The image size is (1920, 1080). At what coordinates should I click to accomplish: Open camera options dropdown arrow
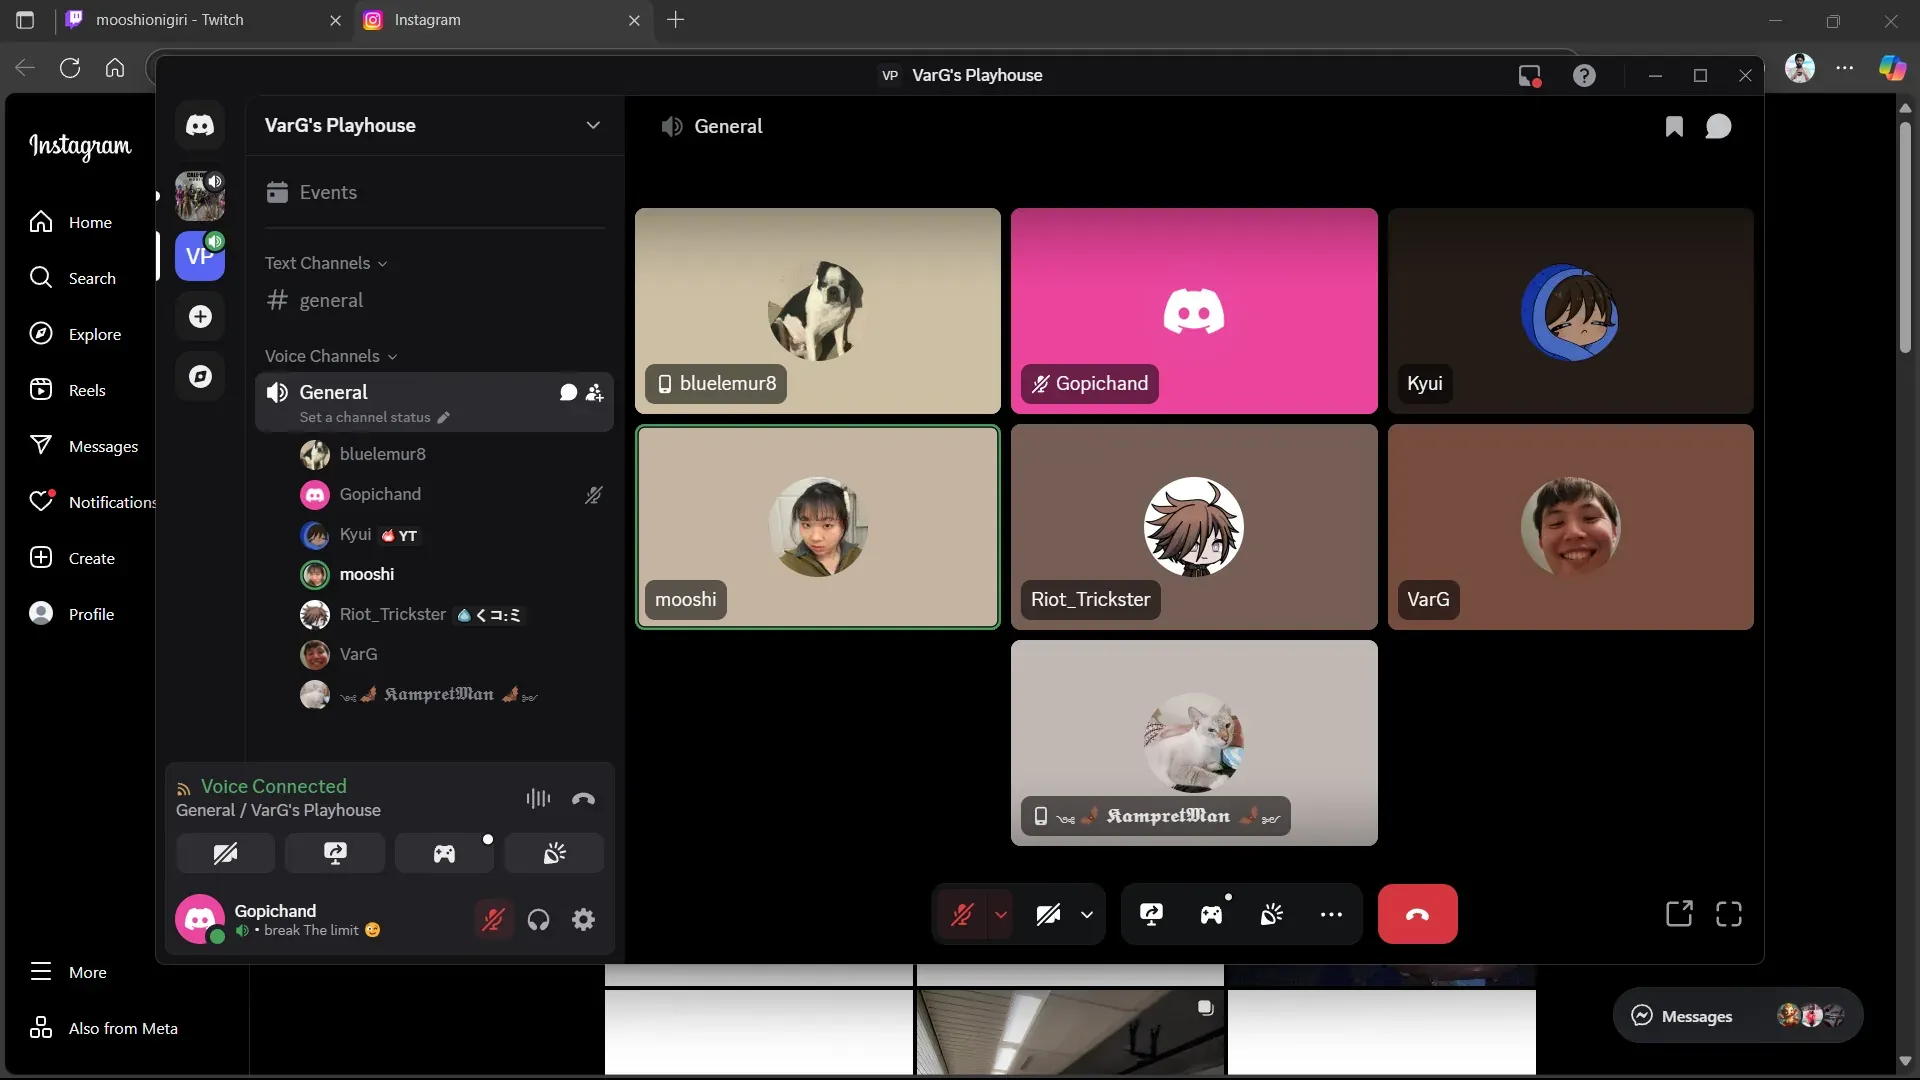[x=1087, y=914]
